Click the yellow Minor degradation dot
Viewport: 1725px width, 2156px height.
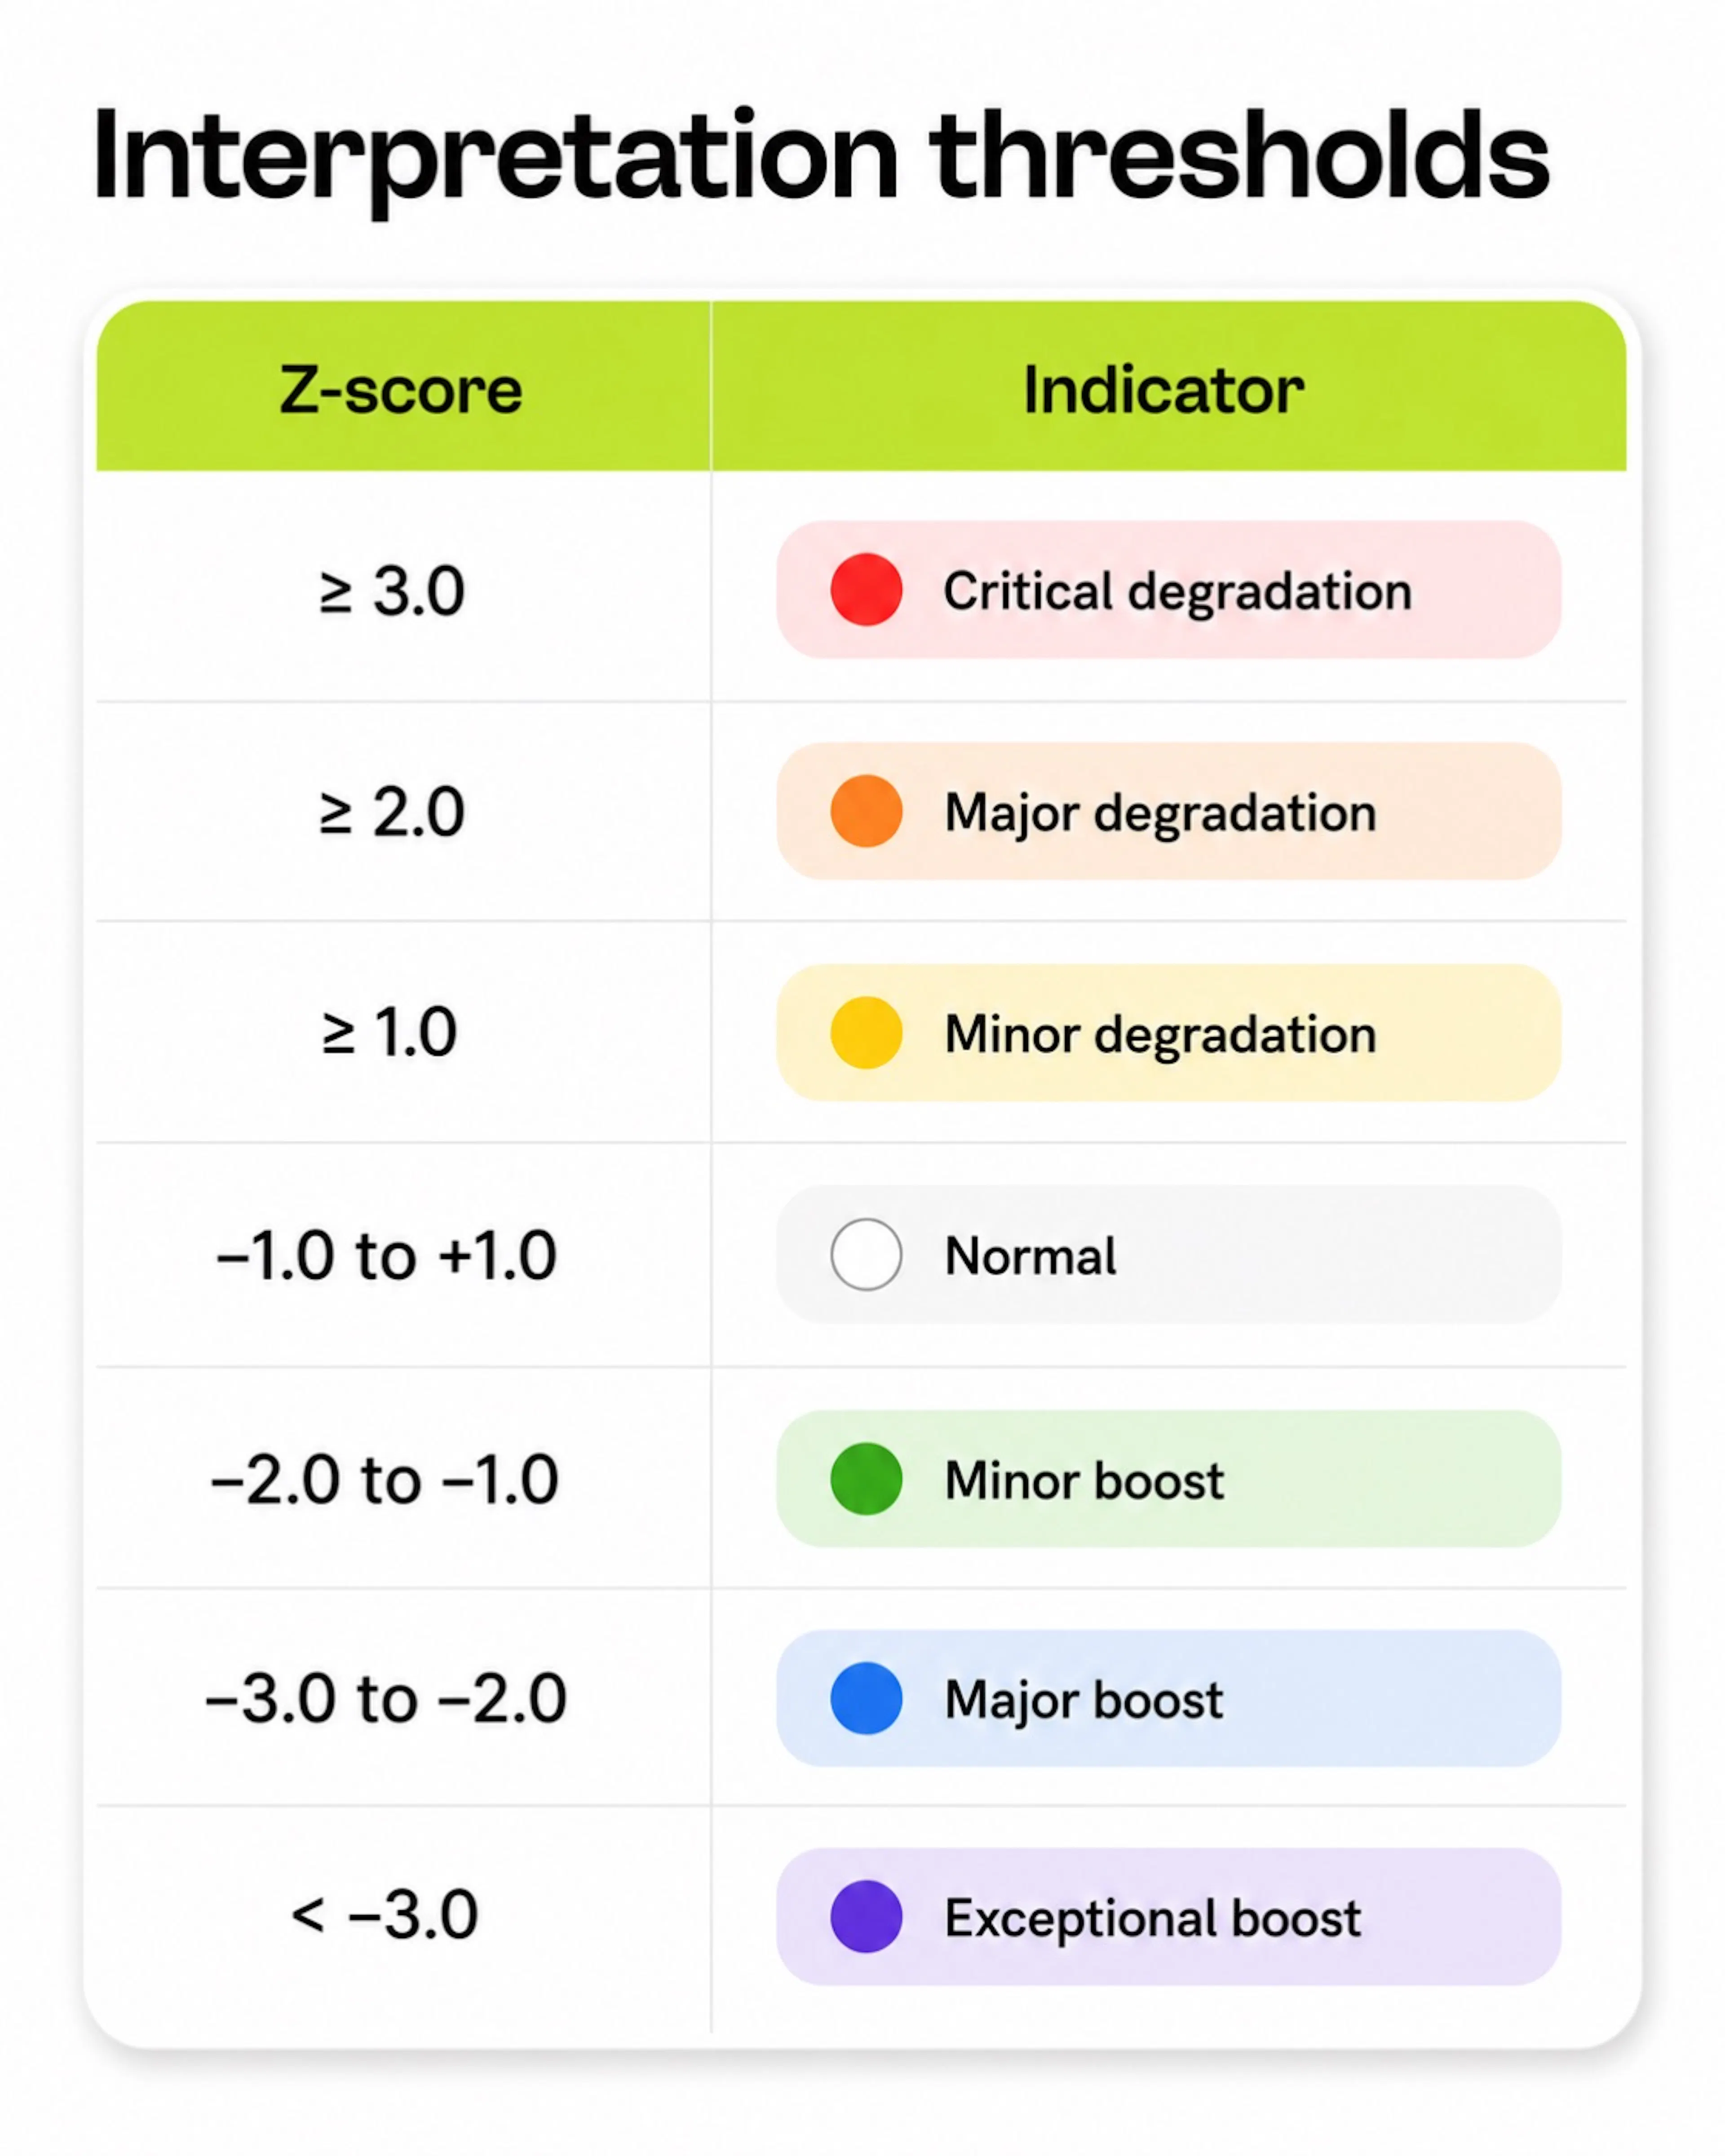point(866,1033)
